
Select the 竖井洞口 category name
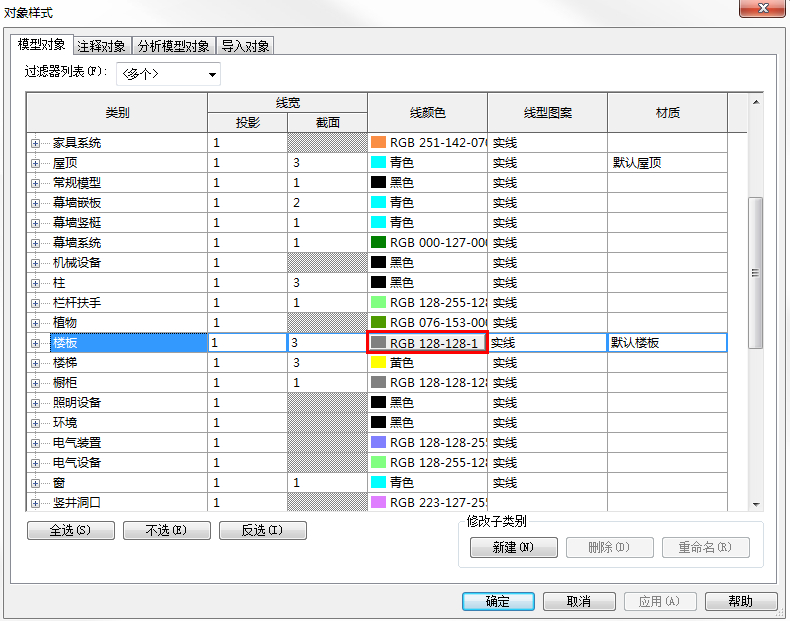[77, 503]
